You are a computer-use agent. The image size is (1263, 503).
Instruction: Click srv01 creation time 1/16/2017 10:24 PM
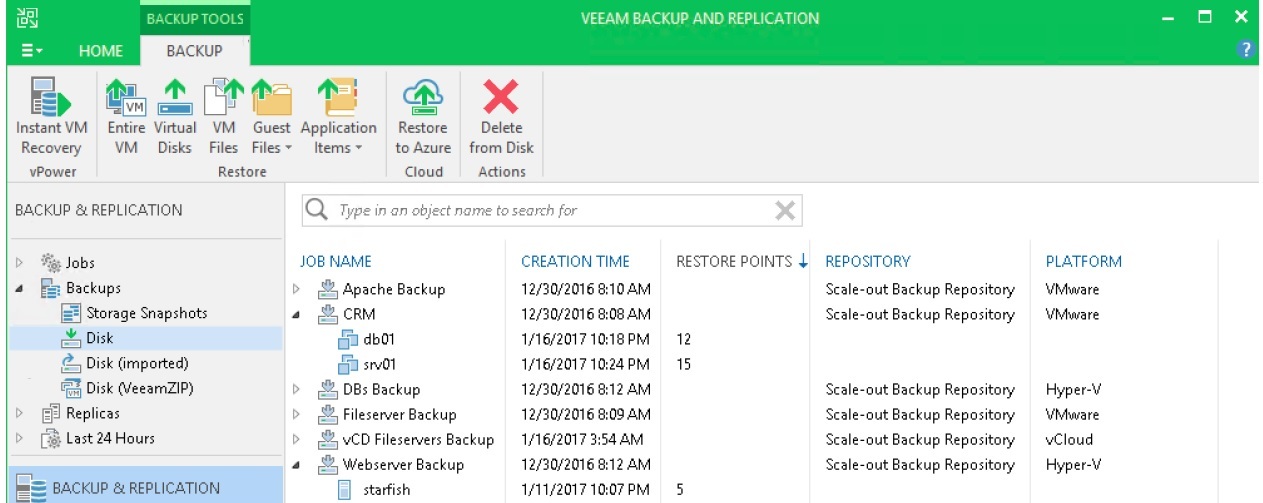586,364
